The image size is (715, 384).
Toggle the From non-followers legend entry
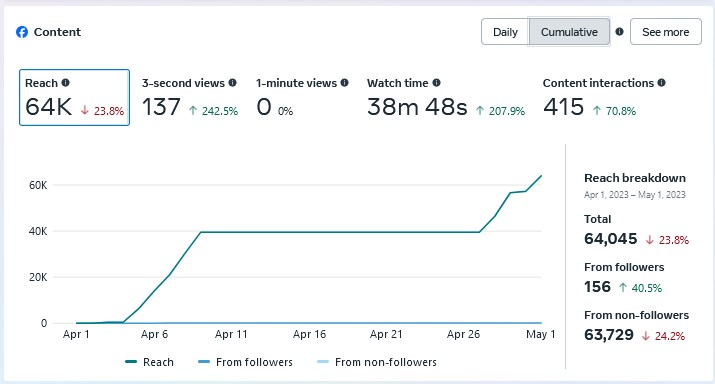click(x=377, y=362)
